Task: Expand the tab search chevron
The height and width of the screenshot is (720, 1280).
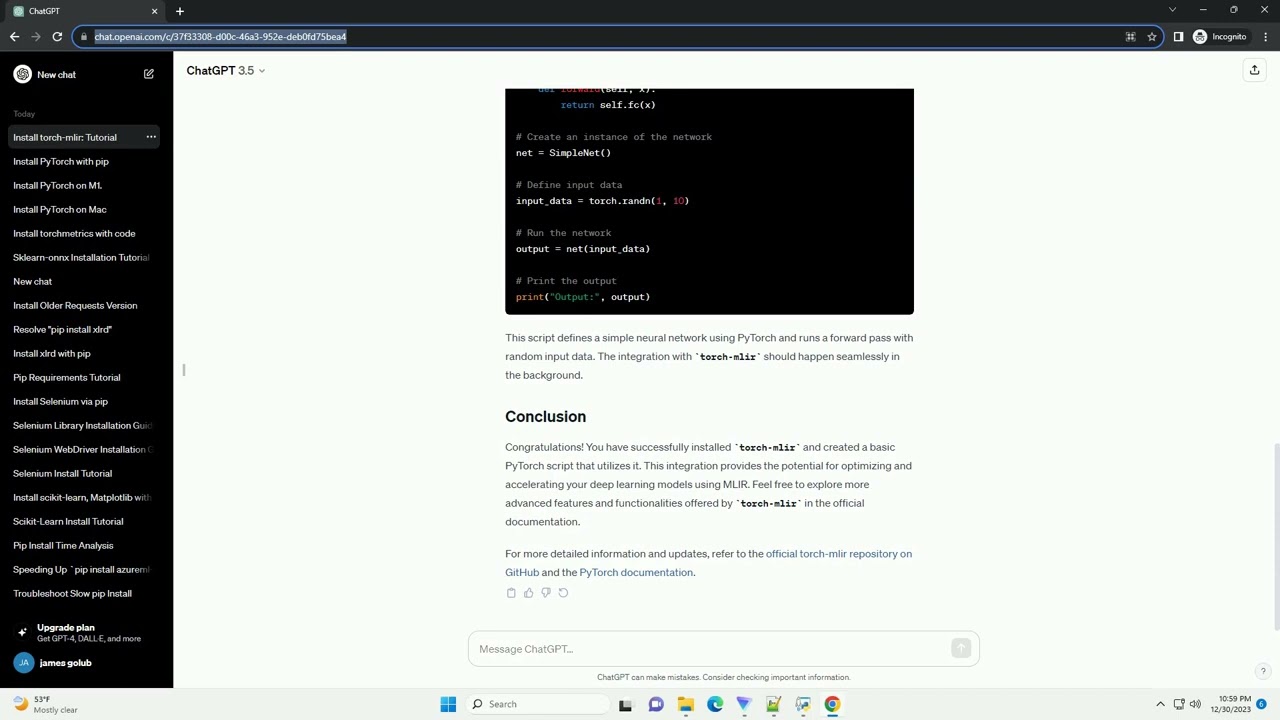Action: coord(1173,10)
